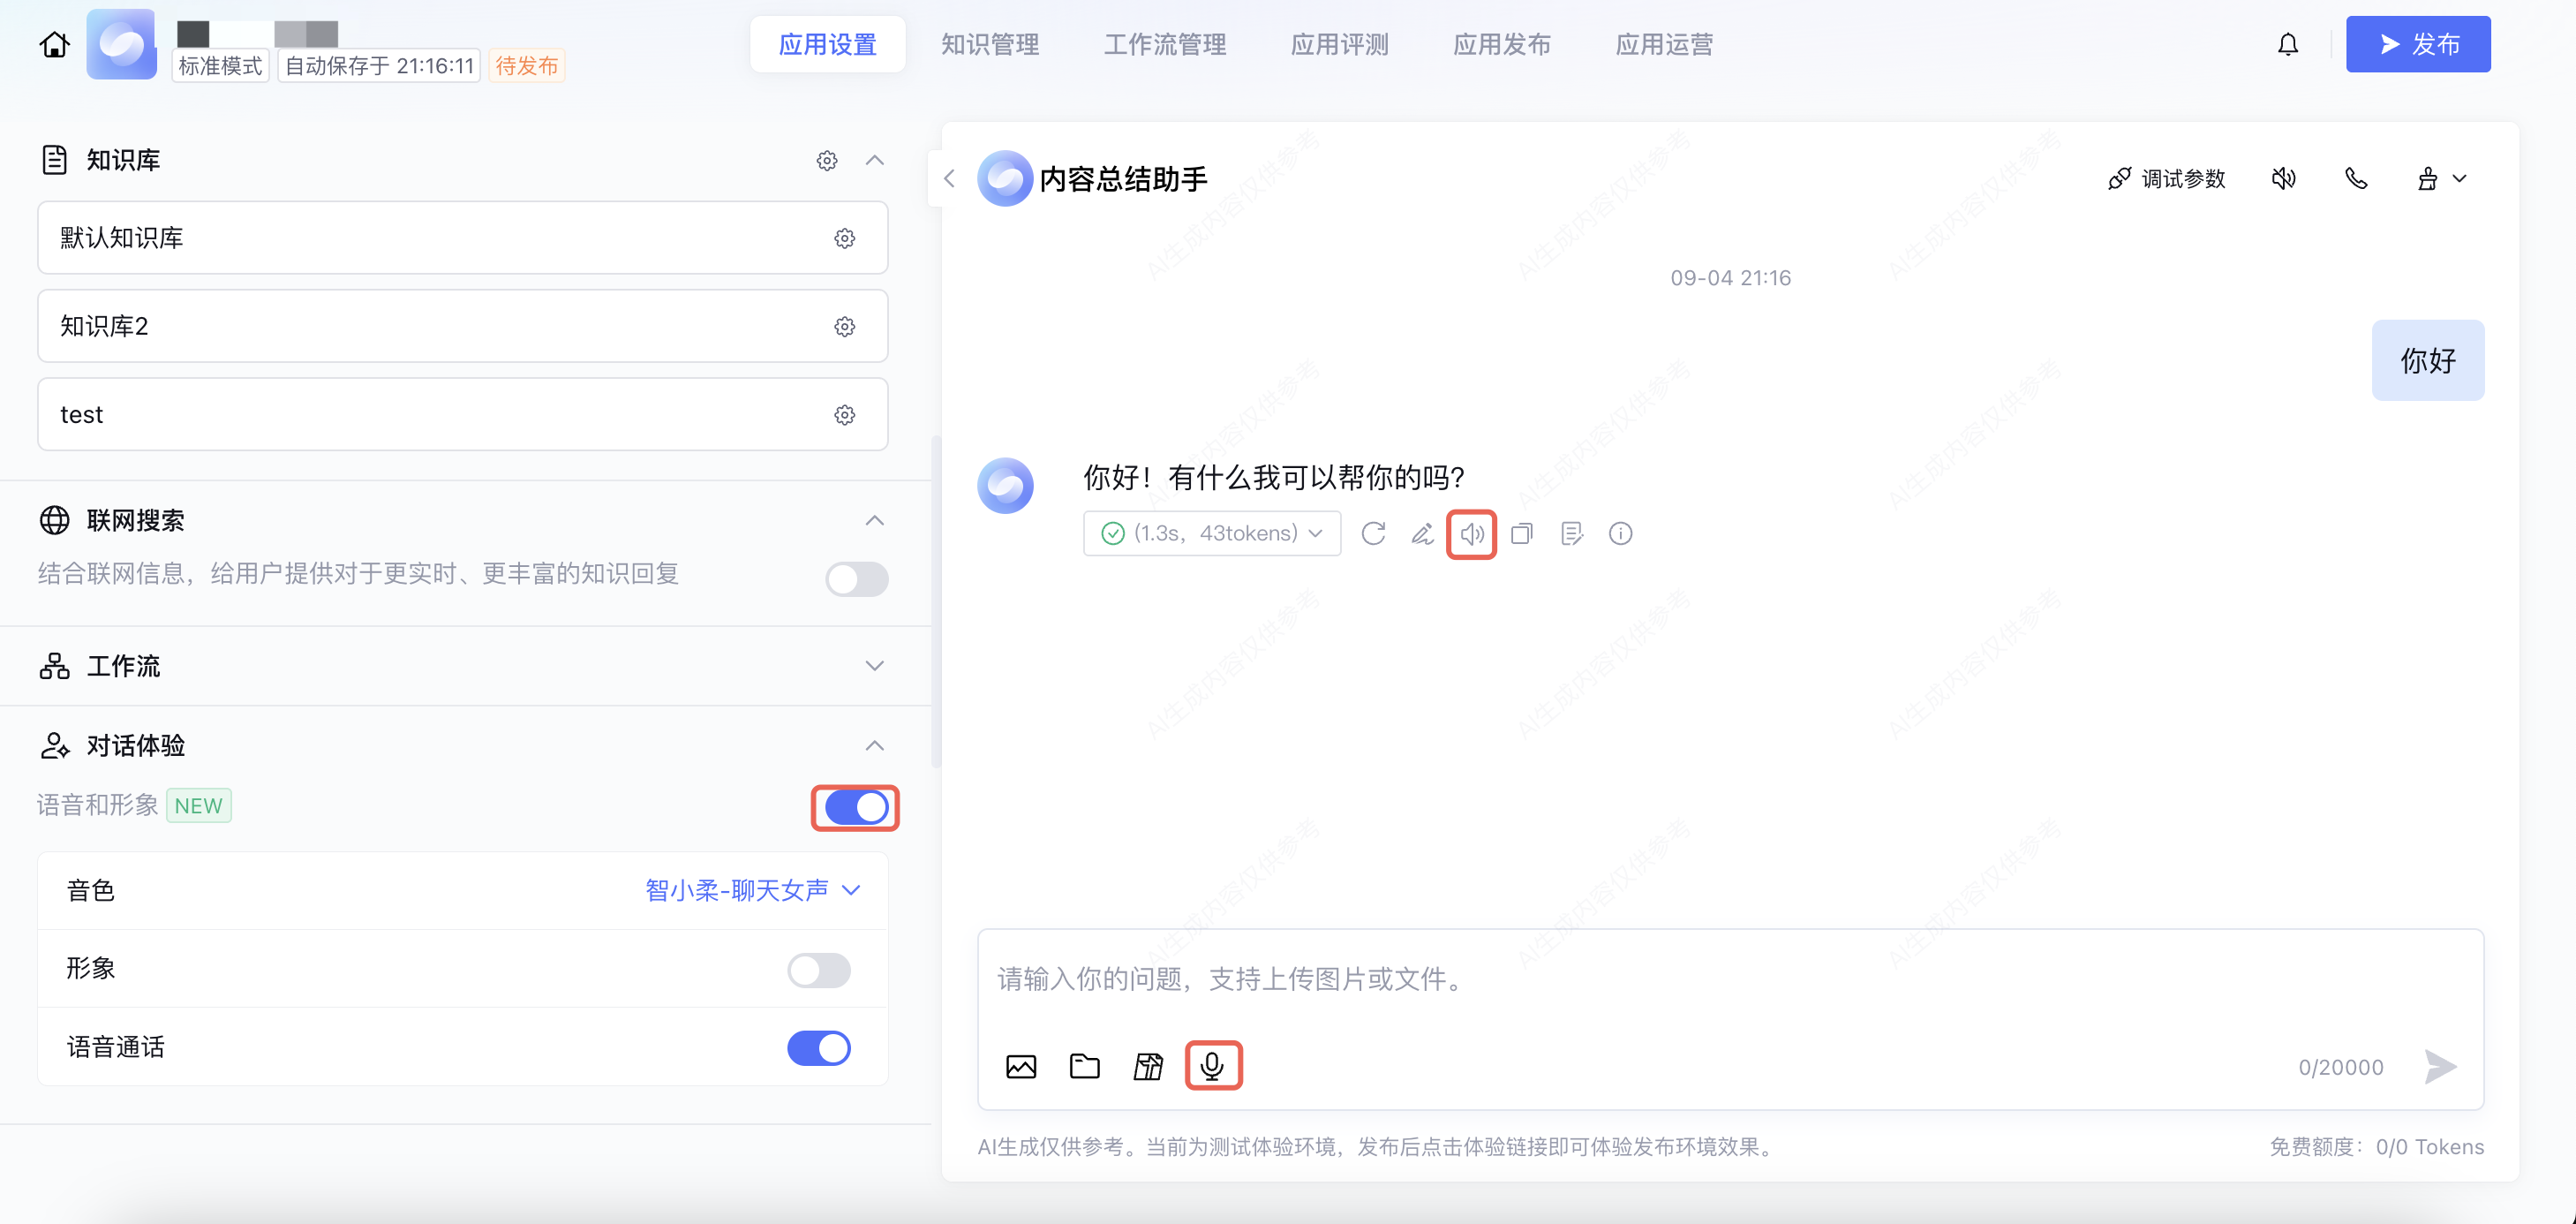Expand the response time and tokens dropdown
The image size is (2576, 1224).
(1211, 534)
